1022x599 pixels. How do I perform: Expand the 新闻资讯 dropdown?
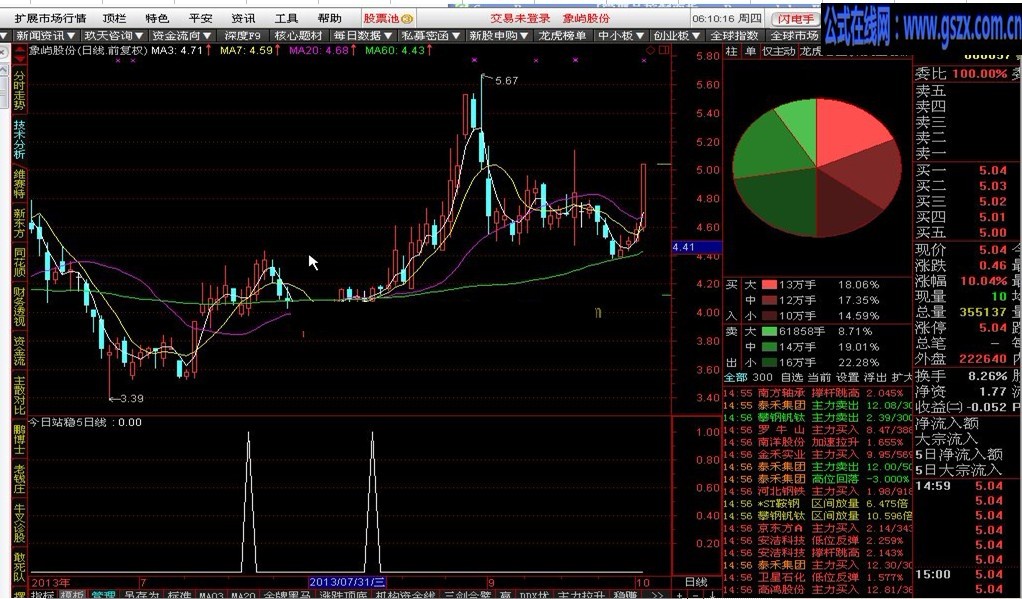coord(45,35)
